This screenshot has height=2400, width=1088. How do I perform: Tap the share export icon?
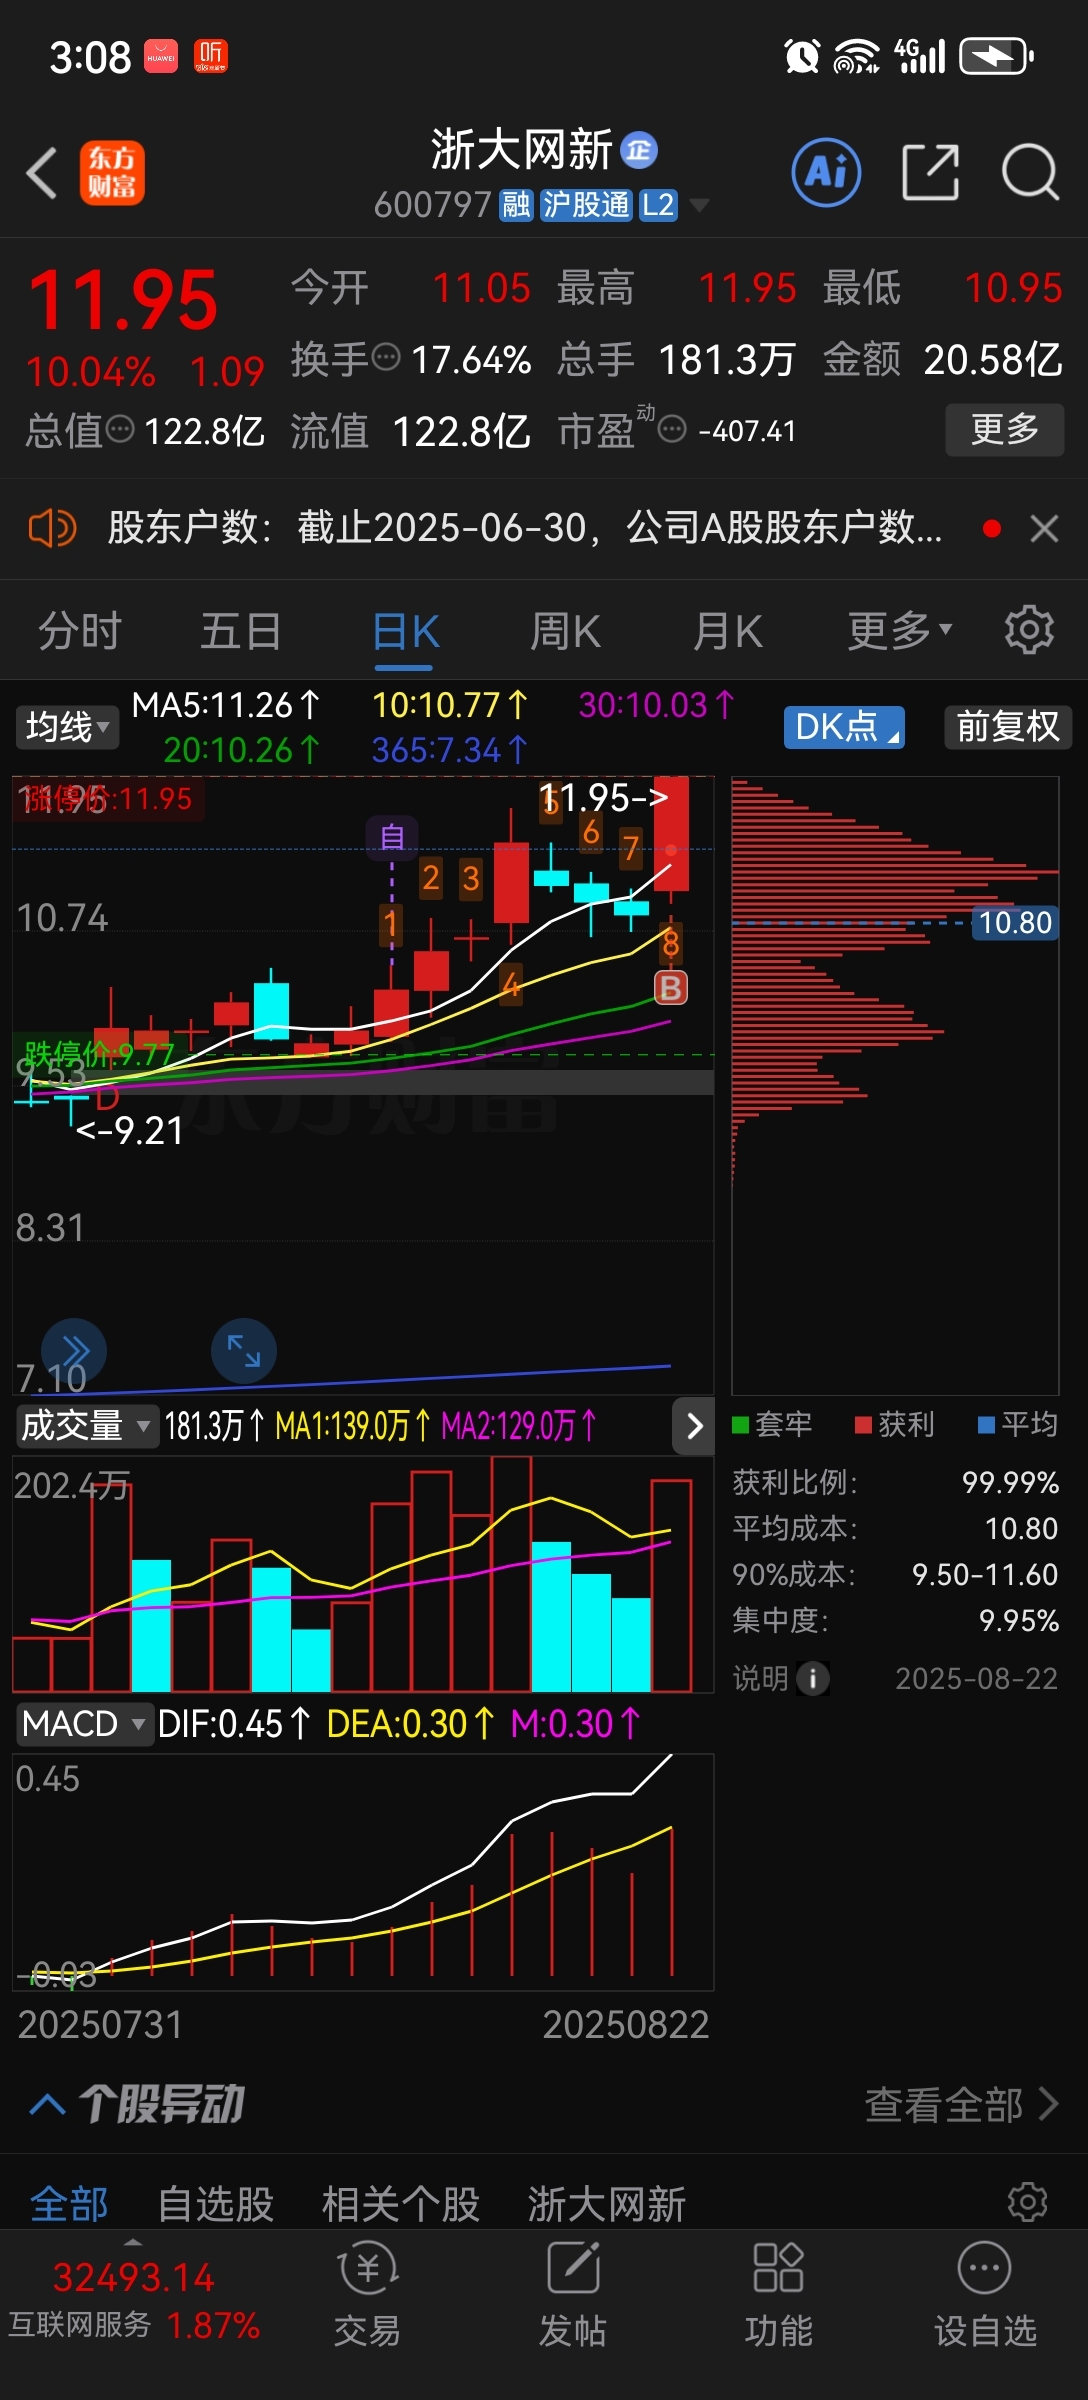point(930,173)
